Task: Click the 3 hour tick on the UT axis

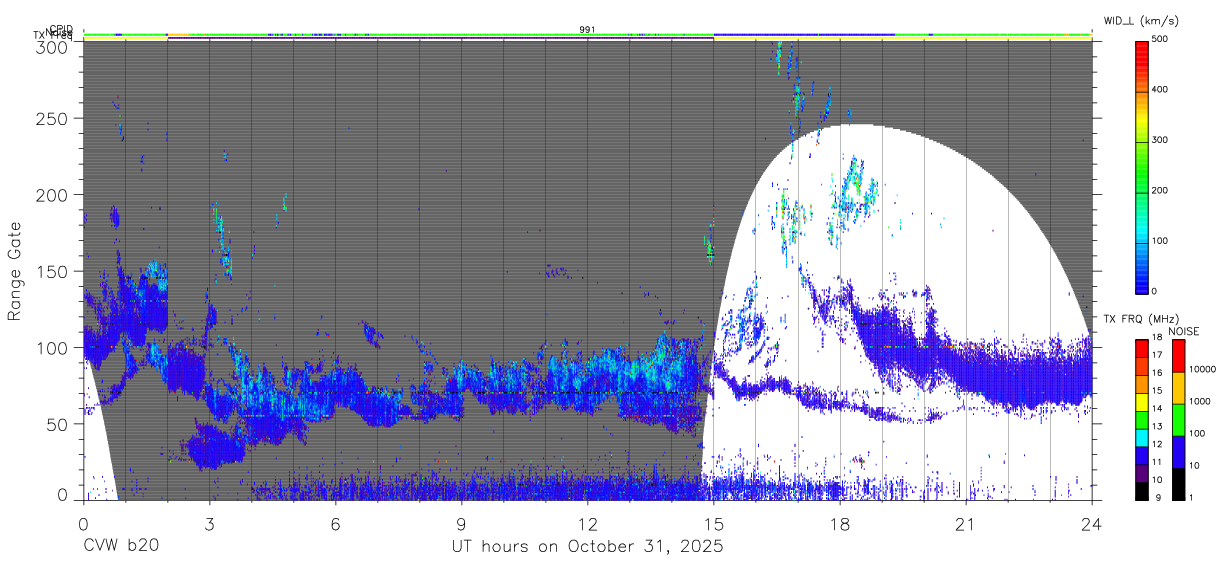Action: tap(209, 523)
